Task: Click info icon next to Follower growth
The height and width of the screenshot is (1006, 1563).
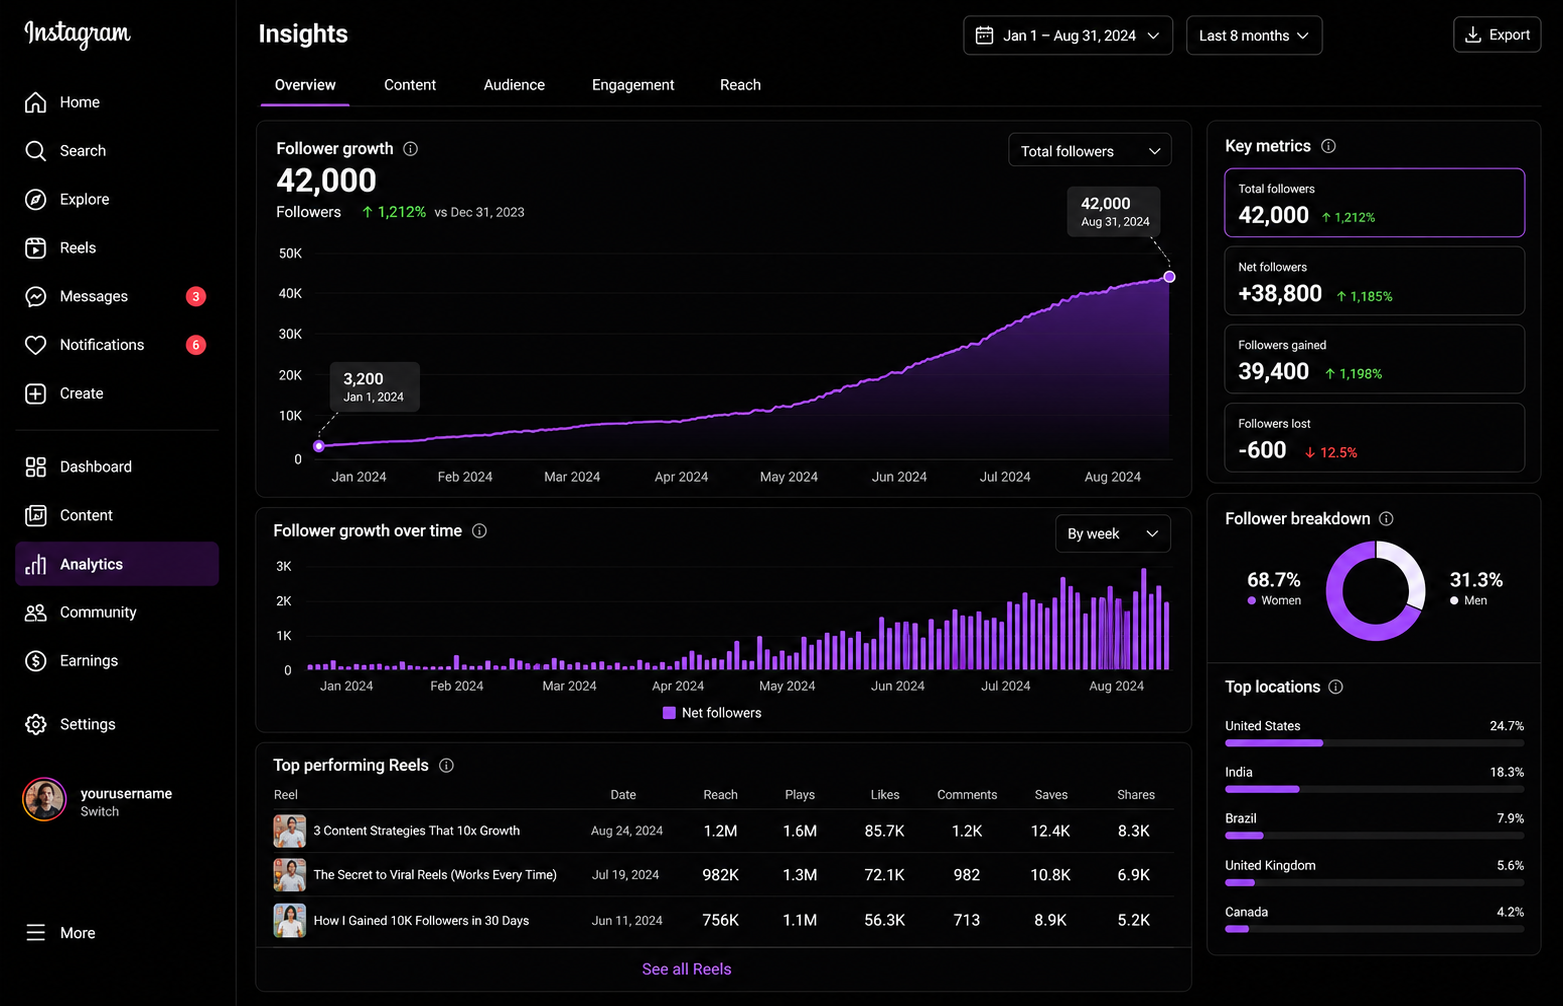Action: (410, 149)
